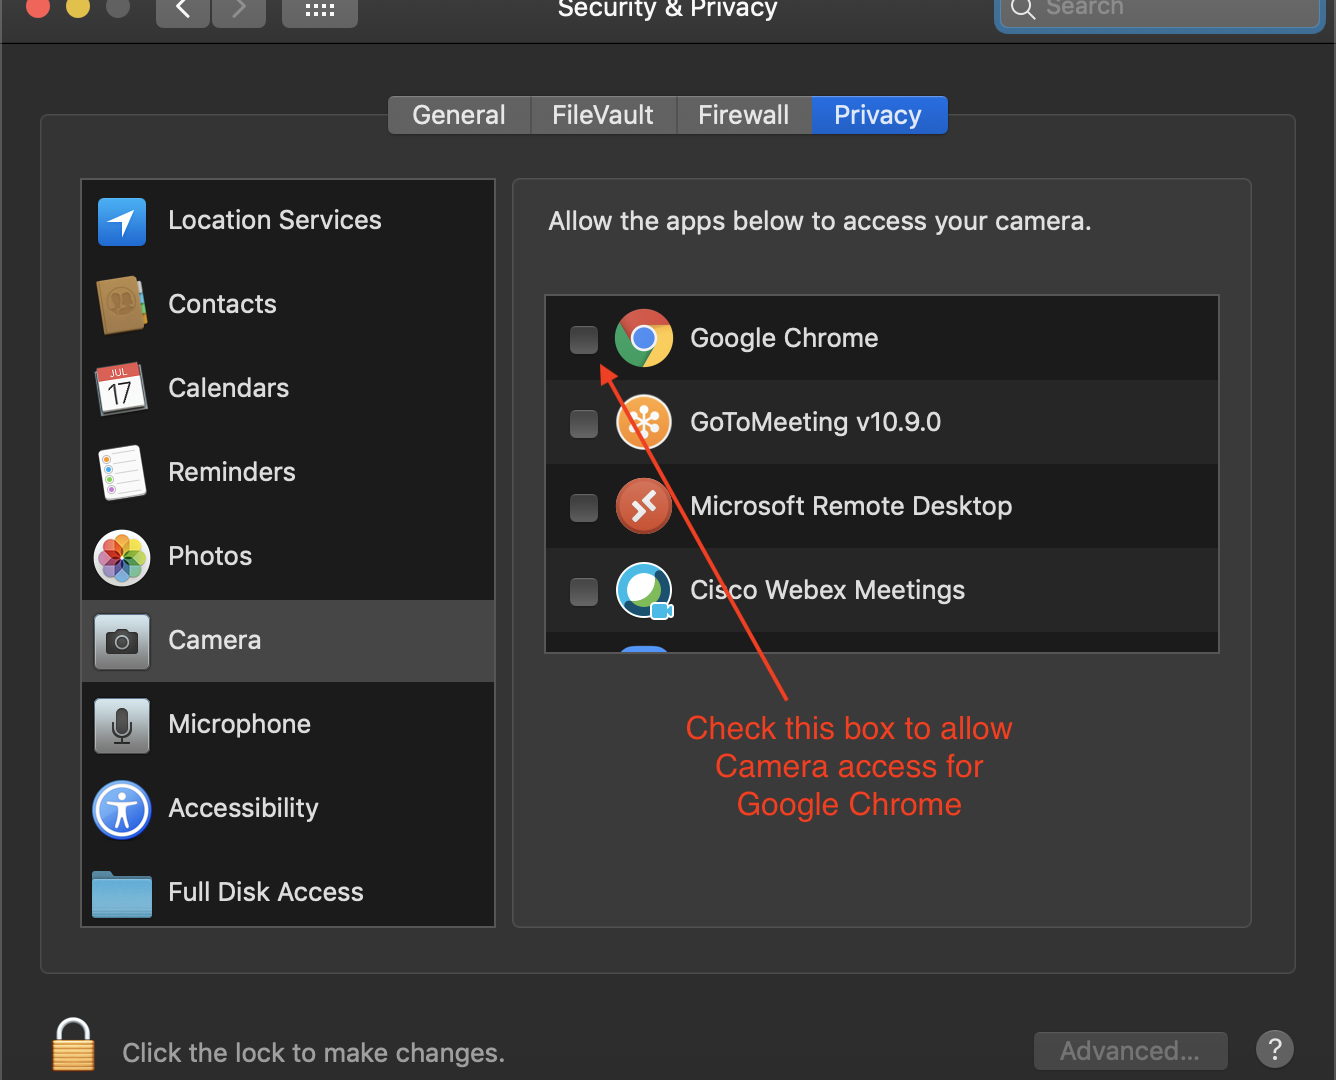This screenshot has width=1336, height=1080.
Task: Show all preferences with grid button
Action: tap(320, 10)
